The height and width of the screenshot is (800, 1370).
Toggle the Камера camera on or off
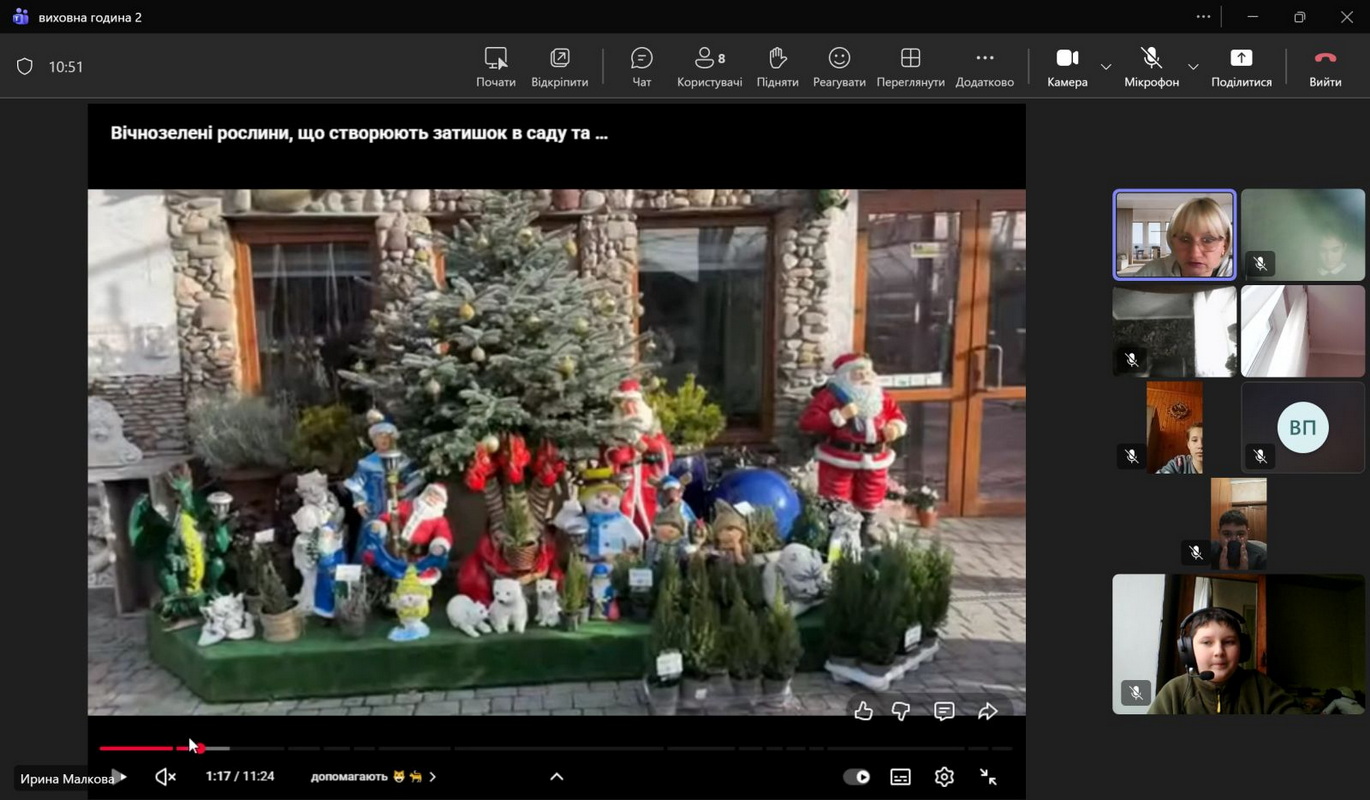(1067, 66)
